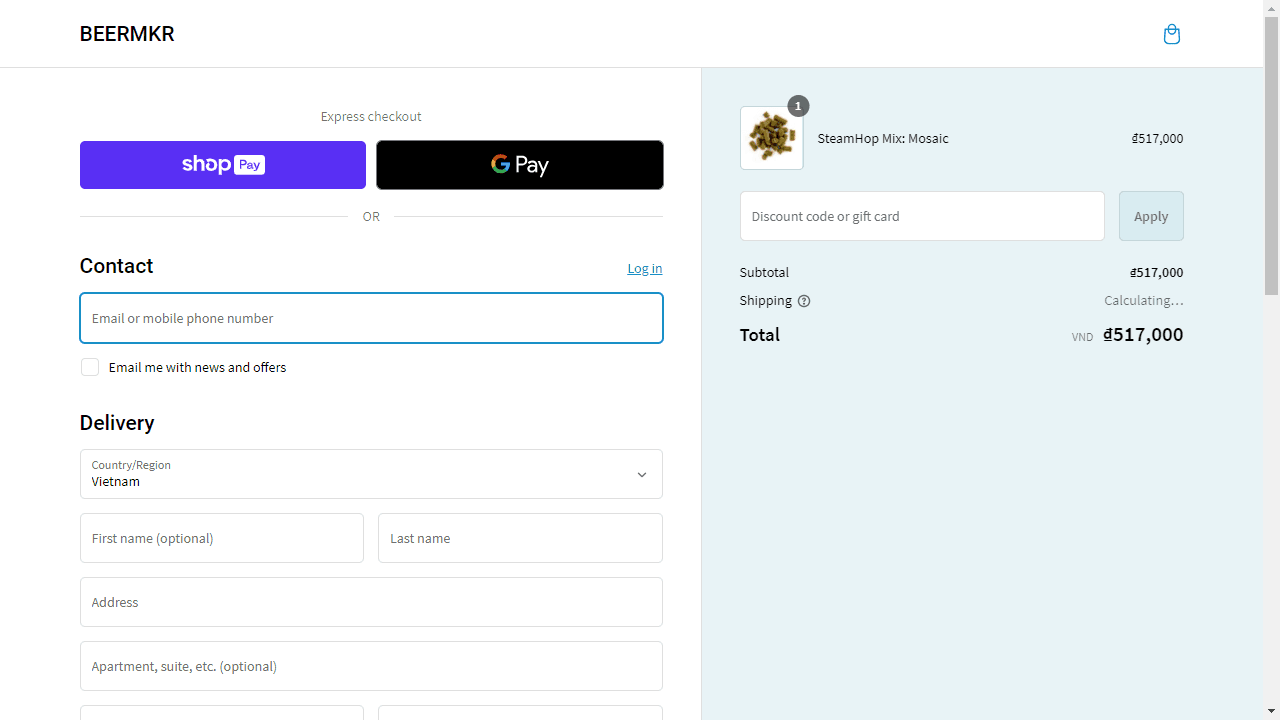Focus the email or mobile phone field
The width and height of the screenshot is (1280, 720).
coord(371,318)
